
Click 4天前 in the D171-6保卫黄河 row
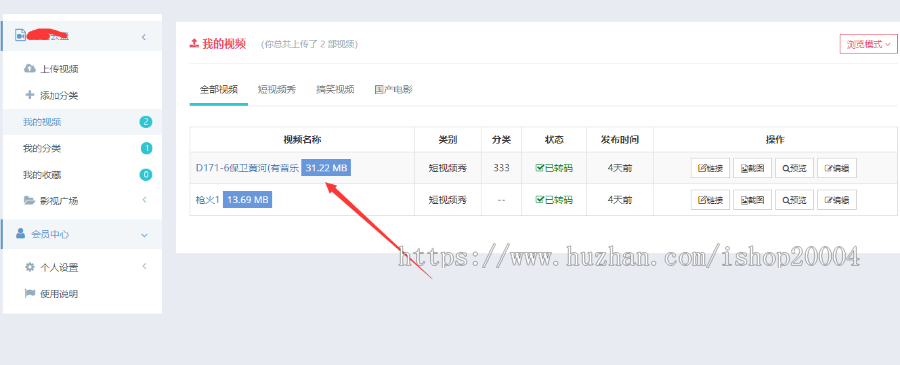tap(619, 168)
